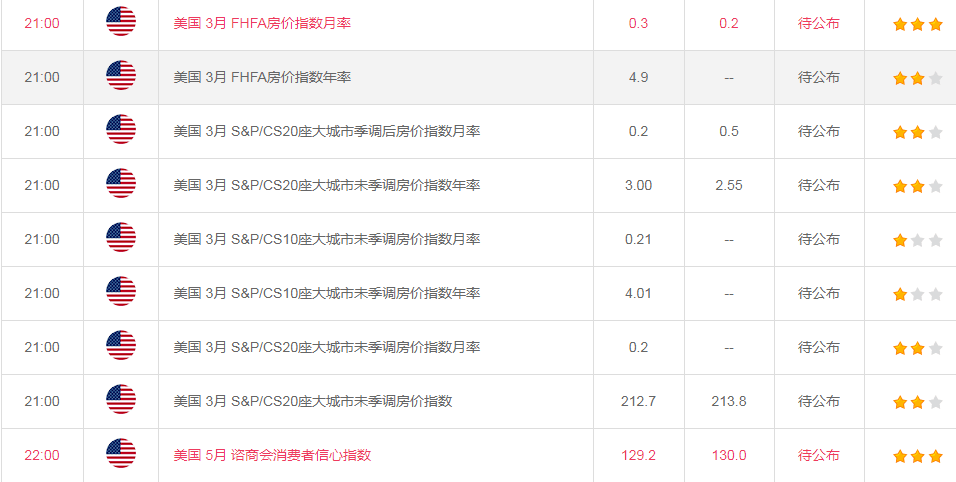This screenshot has height=482, width=956.
Task: Click forecast value 130.0
Action: (x=729, y=455)
